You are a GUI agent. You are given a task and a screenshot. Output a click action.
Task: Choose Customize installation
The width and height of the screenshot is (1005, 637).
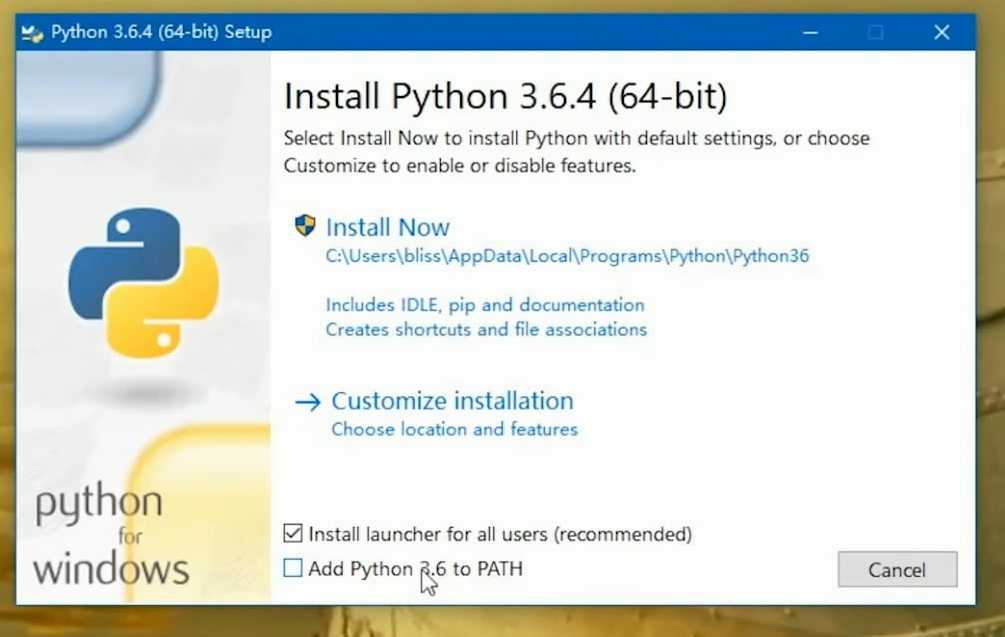click(x=453, y=401)
